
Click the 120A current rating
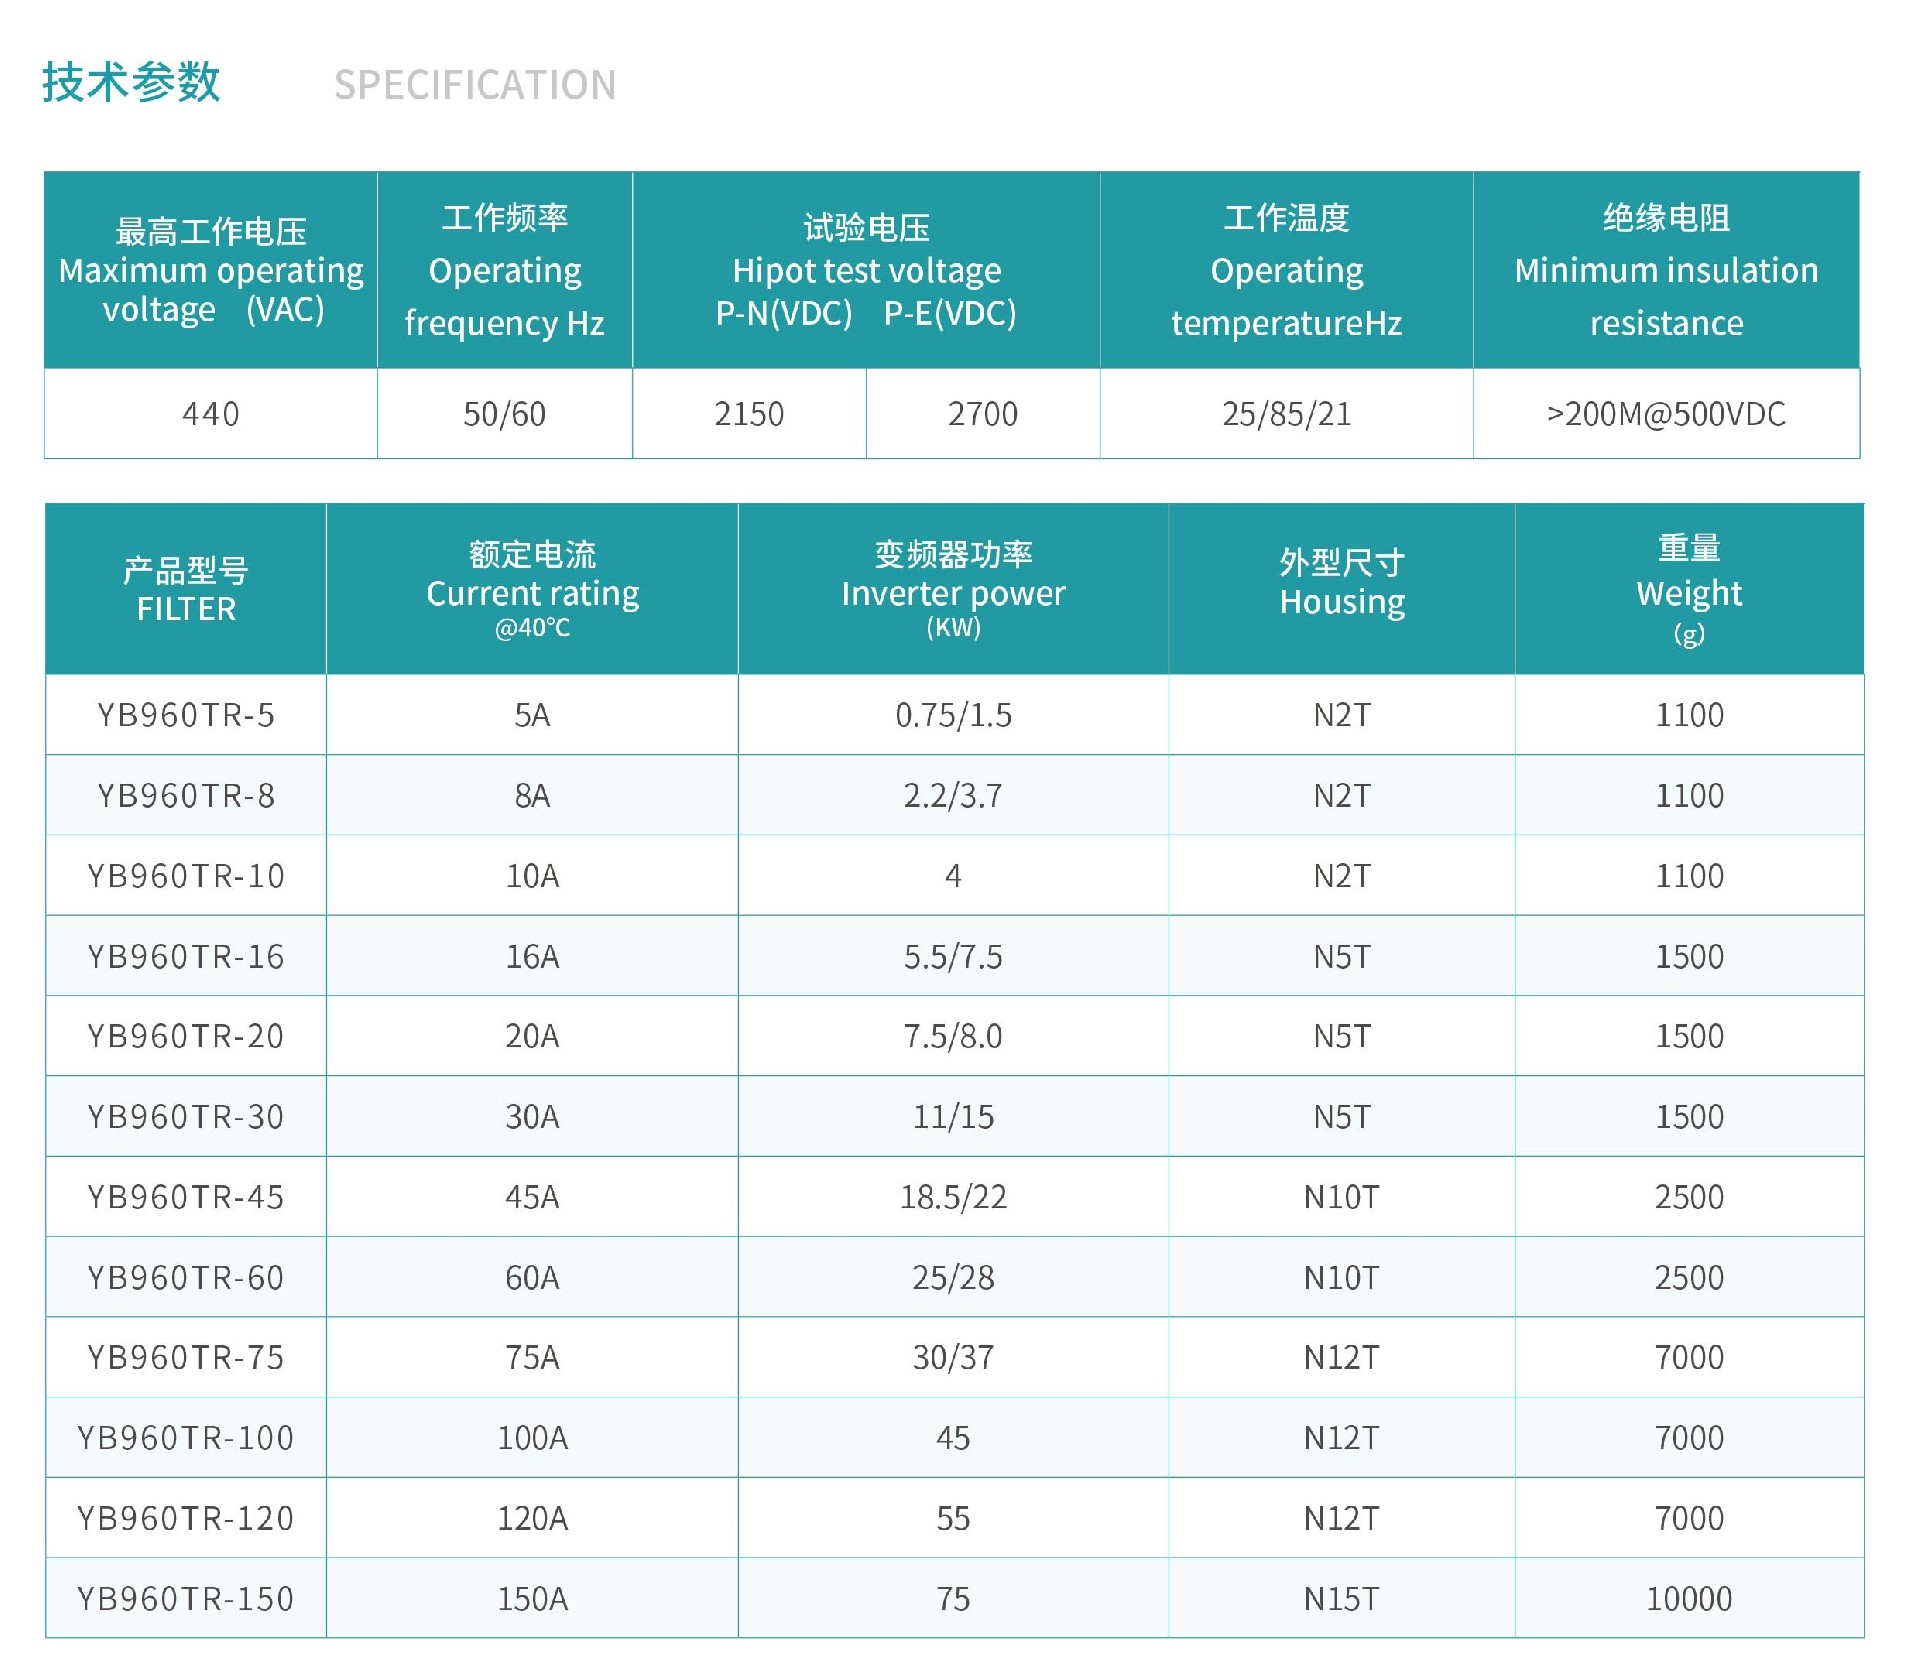[x=532, y=1519]
